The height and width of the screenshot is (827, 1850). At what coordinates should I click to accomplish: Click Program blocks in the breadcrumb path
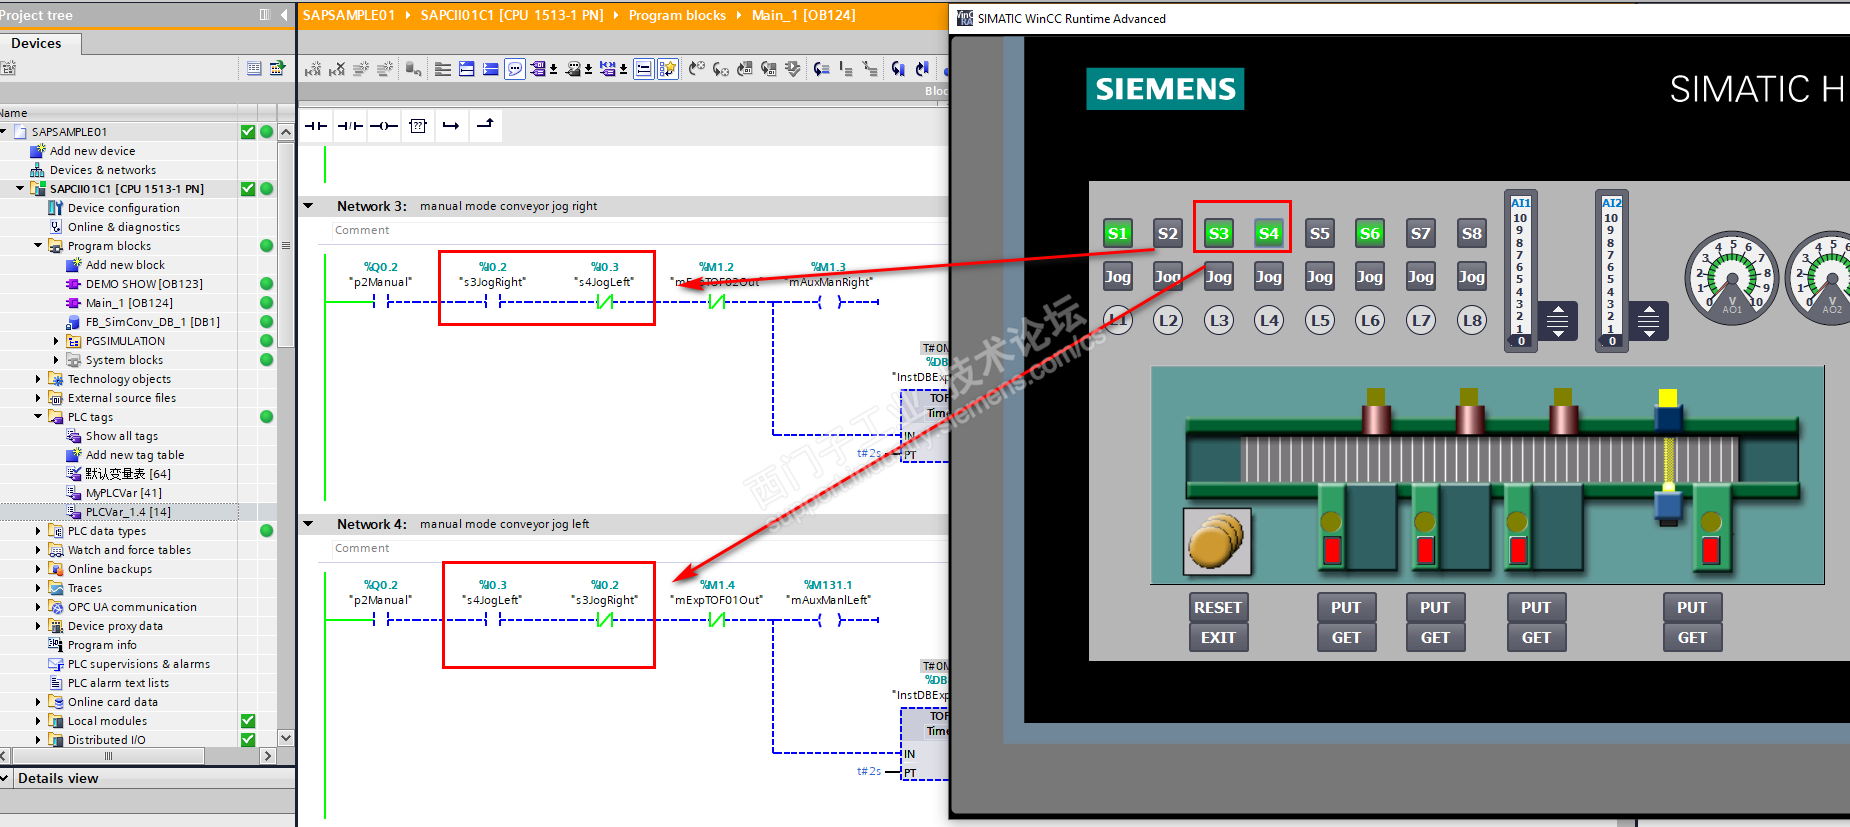[677, 15]
